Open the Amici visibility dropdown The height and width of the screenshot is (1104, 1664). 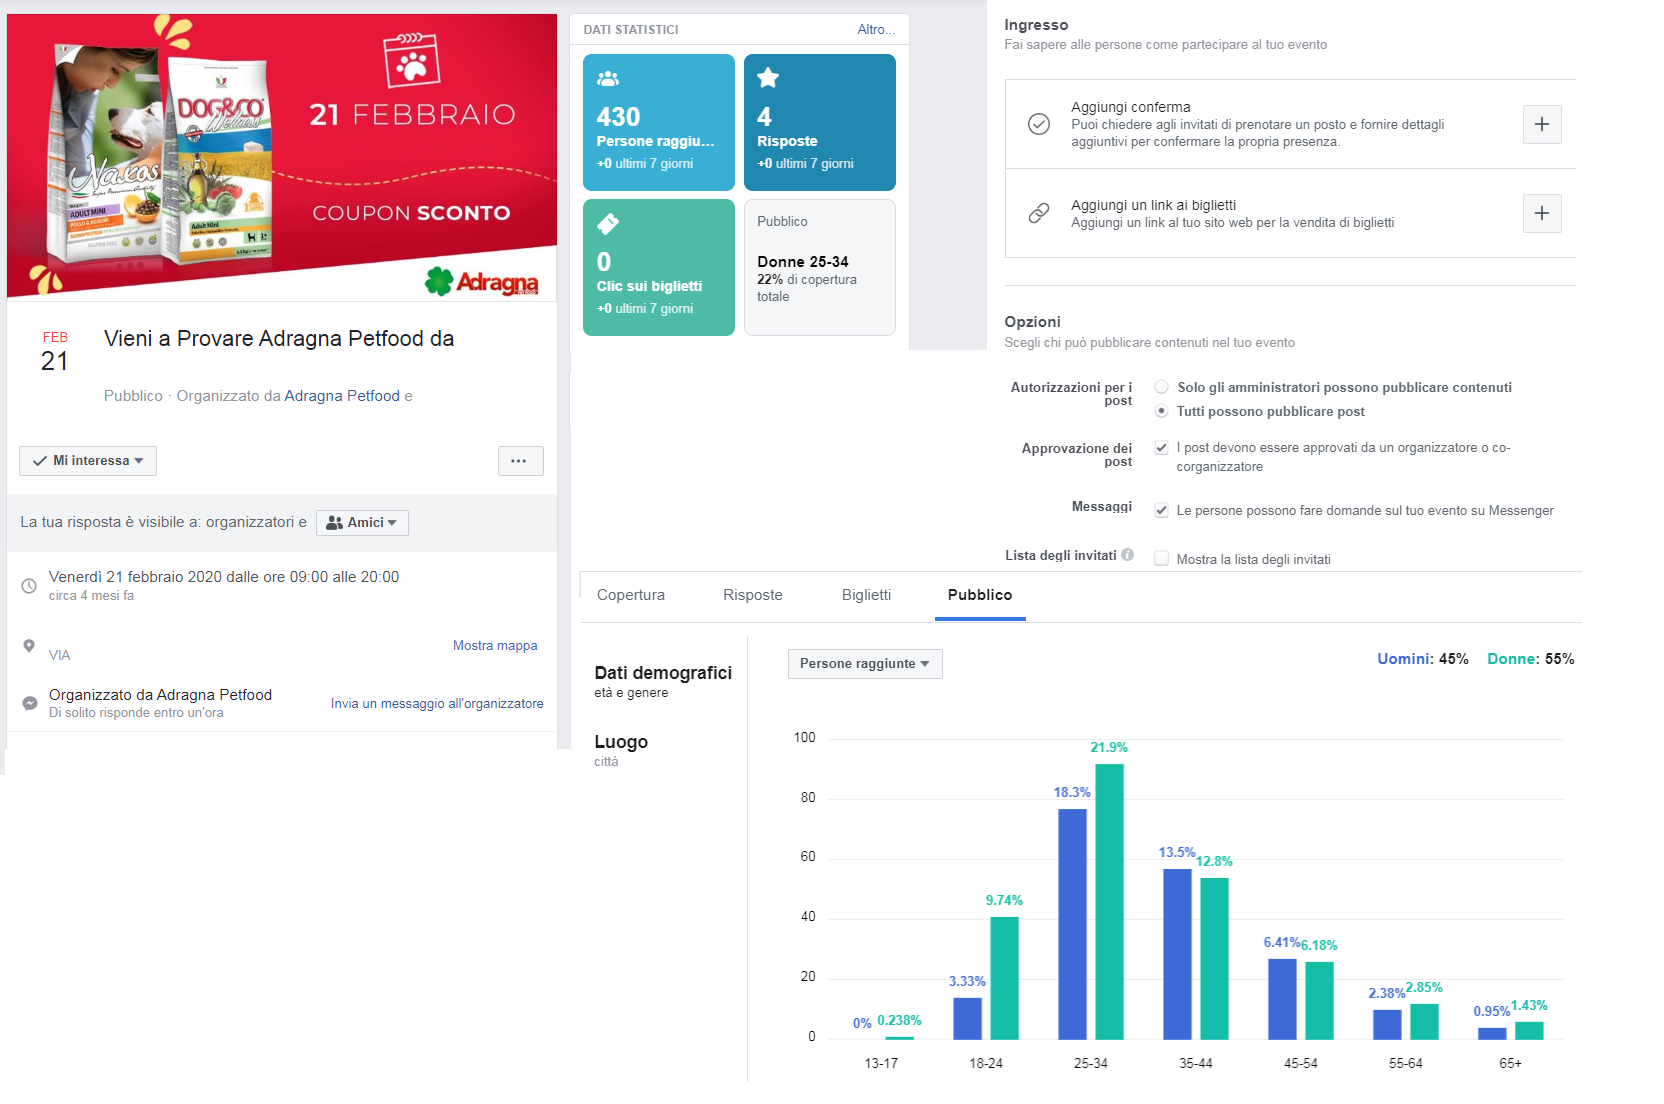362,523
